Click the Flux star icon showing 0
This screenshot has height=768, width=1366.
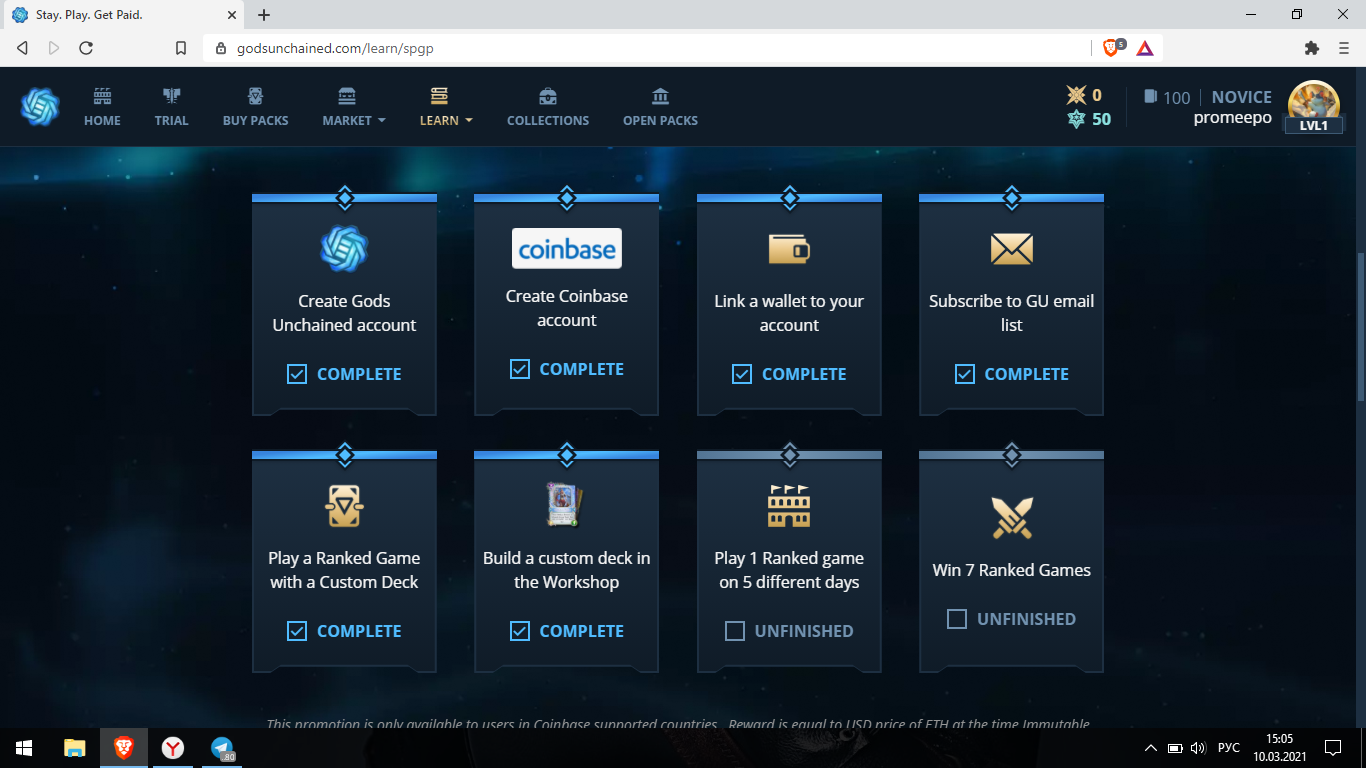coord(1076,95)
